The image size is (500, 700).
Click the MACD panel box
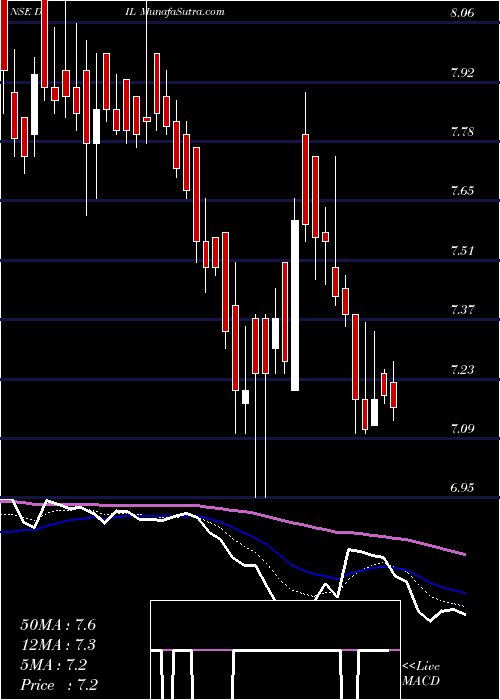point(275,650)
